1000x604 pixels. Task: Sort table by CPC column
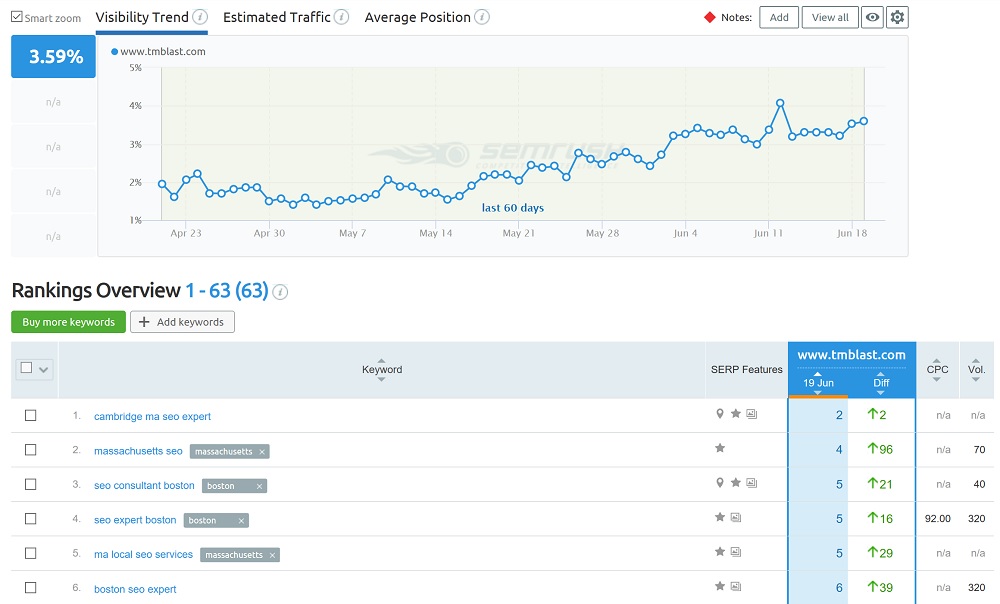click(937, 369)
